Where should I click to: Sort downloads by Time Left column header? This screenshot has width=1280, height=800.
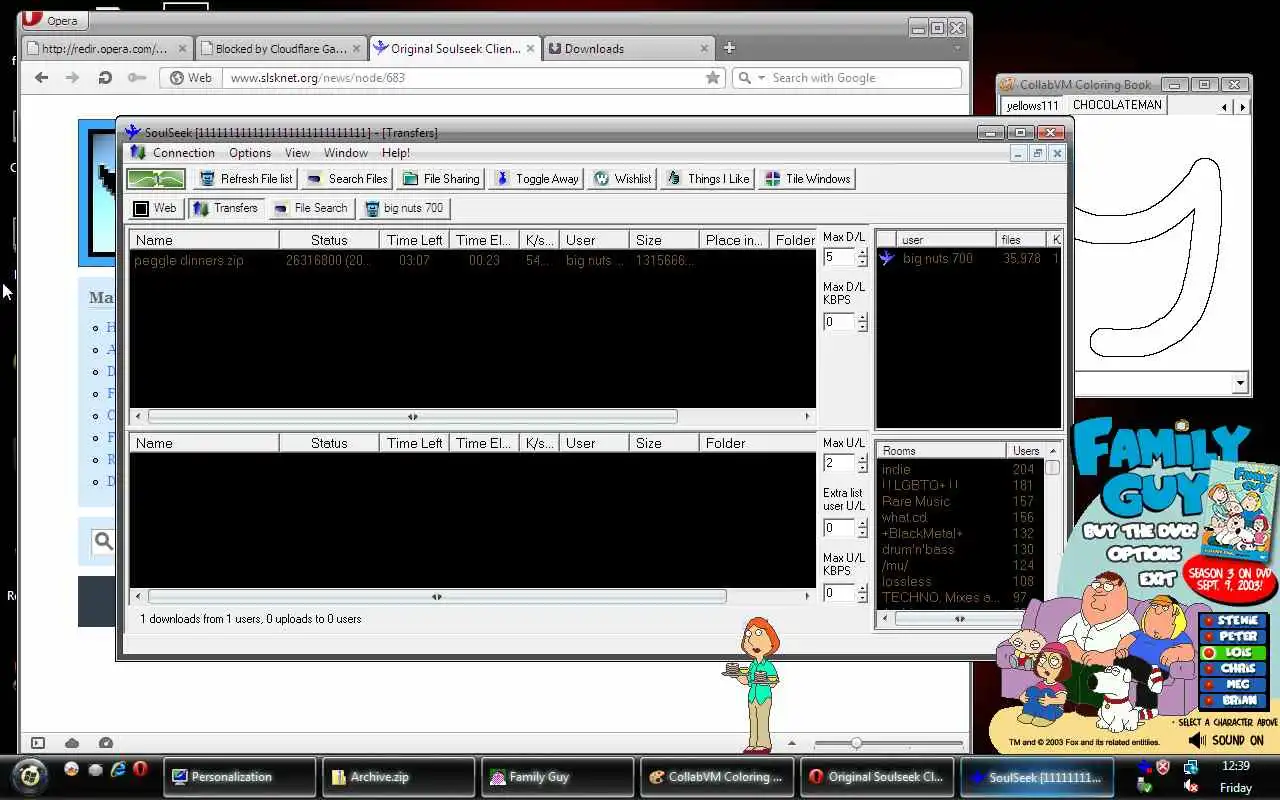pyautogui.click(x=414, y=240)
